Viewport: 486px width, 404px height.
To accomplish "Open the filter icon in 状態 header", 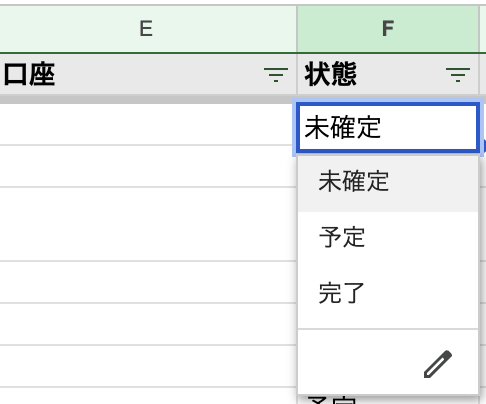I will (458, 75).
